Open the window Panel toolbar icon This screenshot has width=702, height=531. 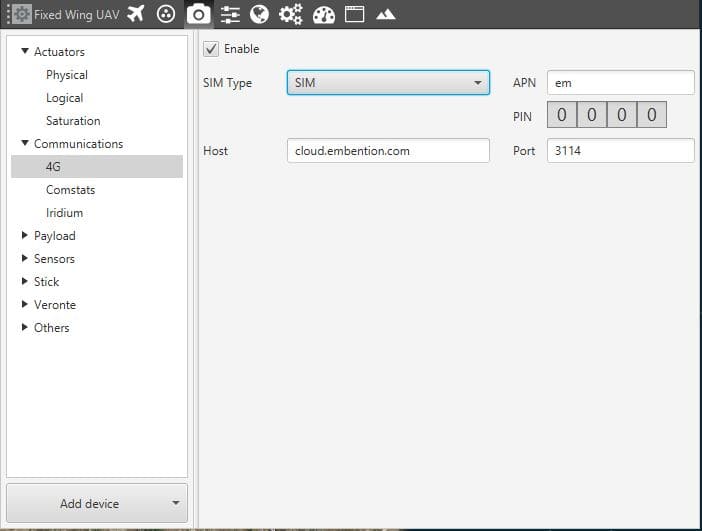(x=354, y=14)
